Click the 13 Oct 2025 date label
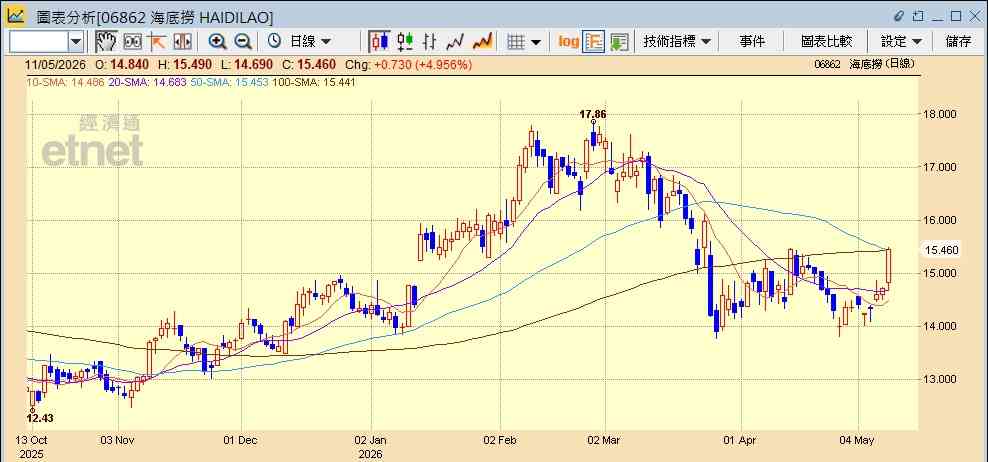This screenshot has height=462, width=988. tap(32, 446)
